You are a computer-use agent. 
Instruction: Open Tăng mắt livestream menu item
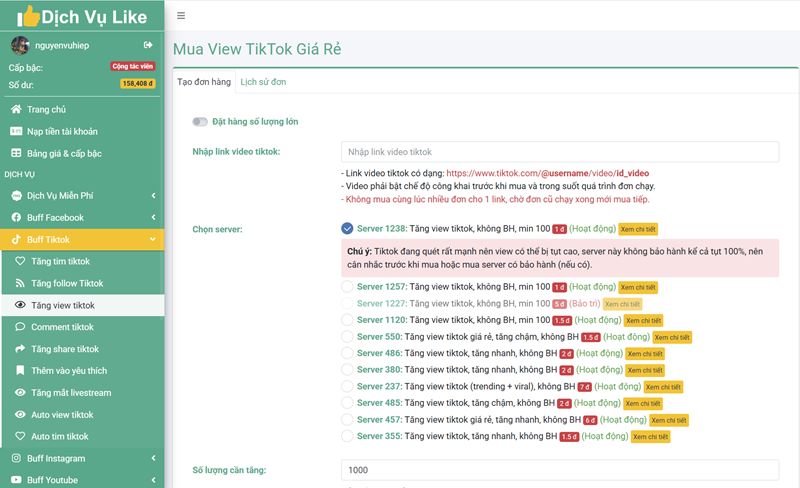[x=83, y=393]
